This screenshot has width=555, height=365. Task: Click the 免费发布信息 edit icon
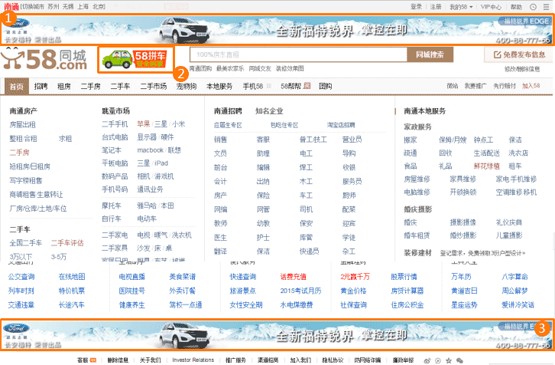point(497,55)
